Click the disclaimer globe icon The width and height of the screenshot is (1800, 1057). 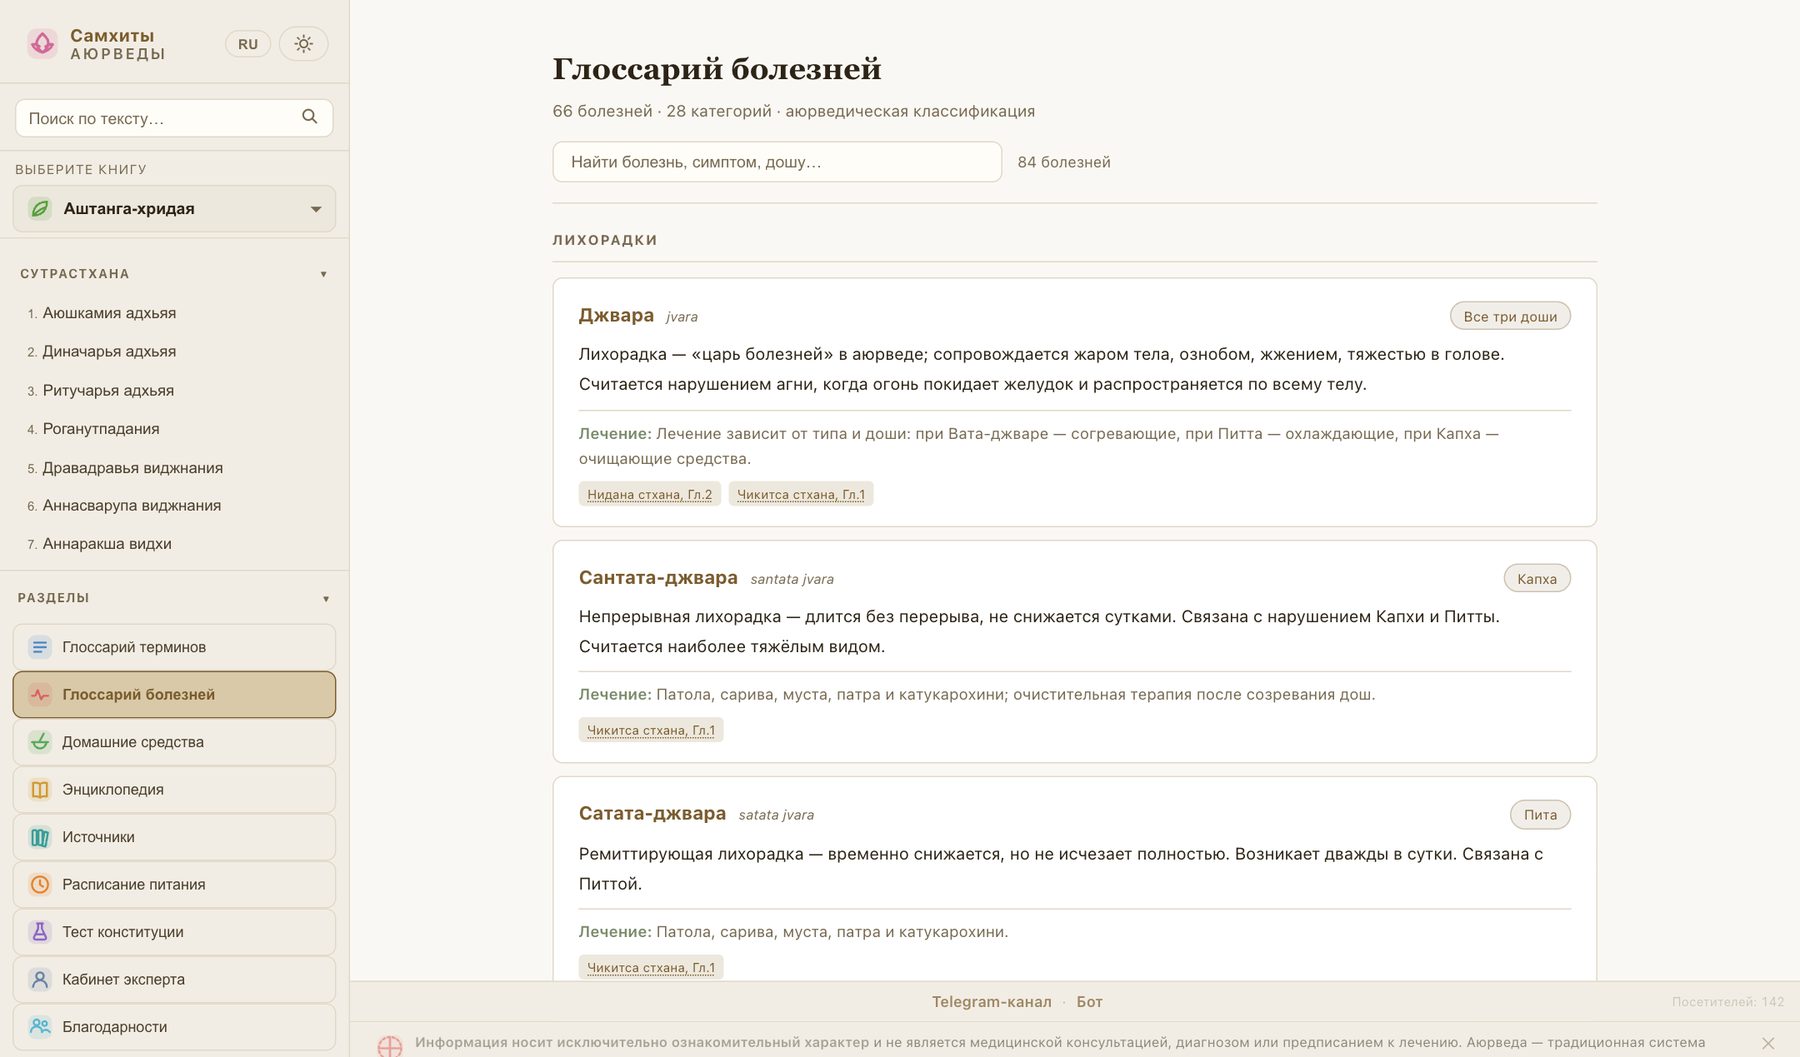(390, 1046)
